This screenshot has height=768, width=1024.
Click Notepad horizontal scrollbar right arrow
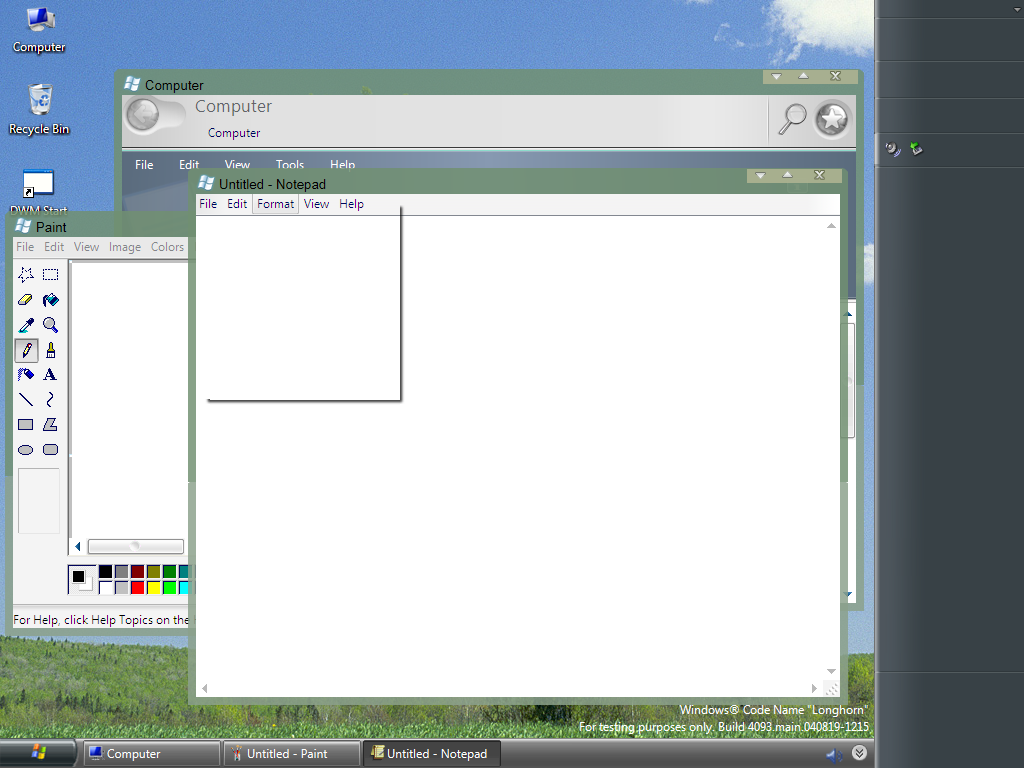(x=814, y=688)
